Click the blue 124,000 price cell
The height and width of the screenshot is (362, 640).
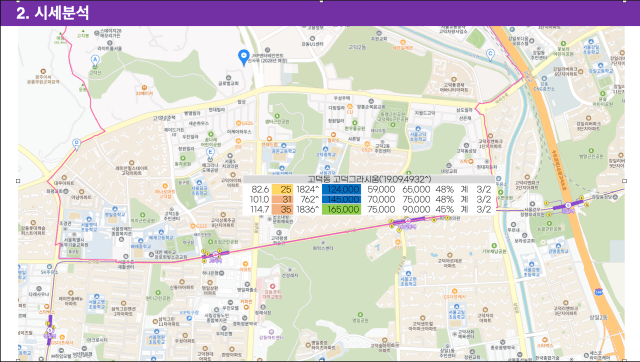341,189
